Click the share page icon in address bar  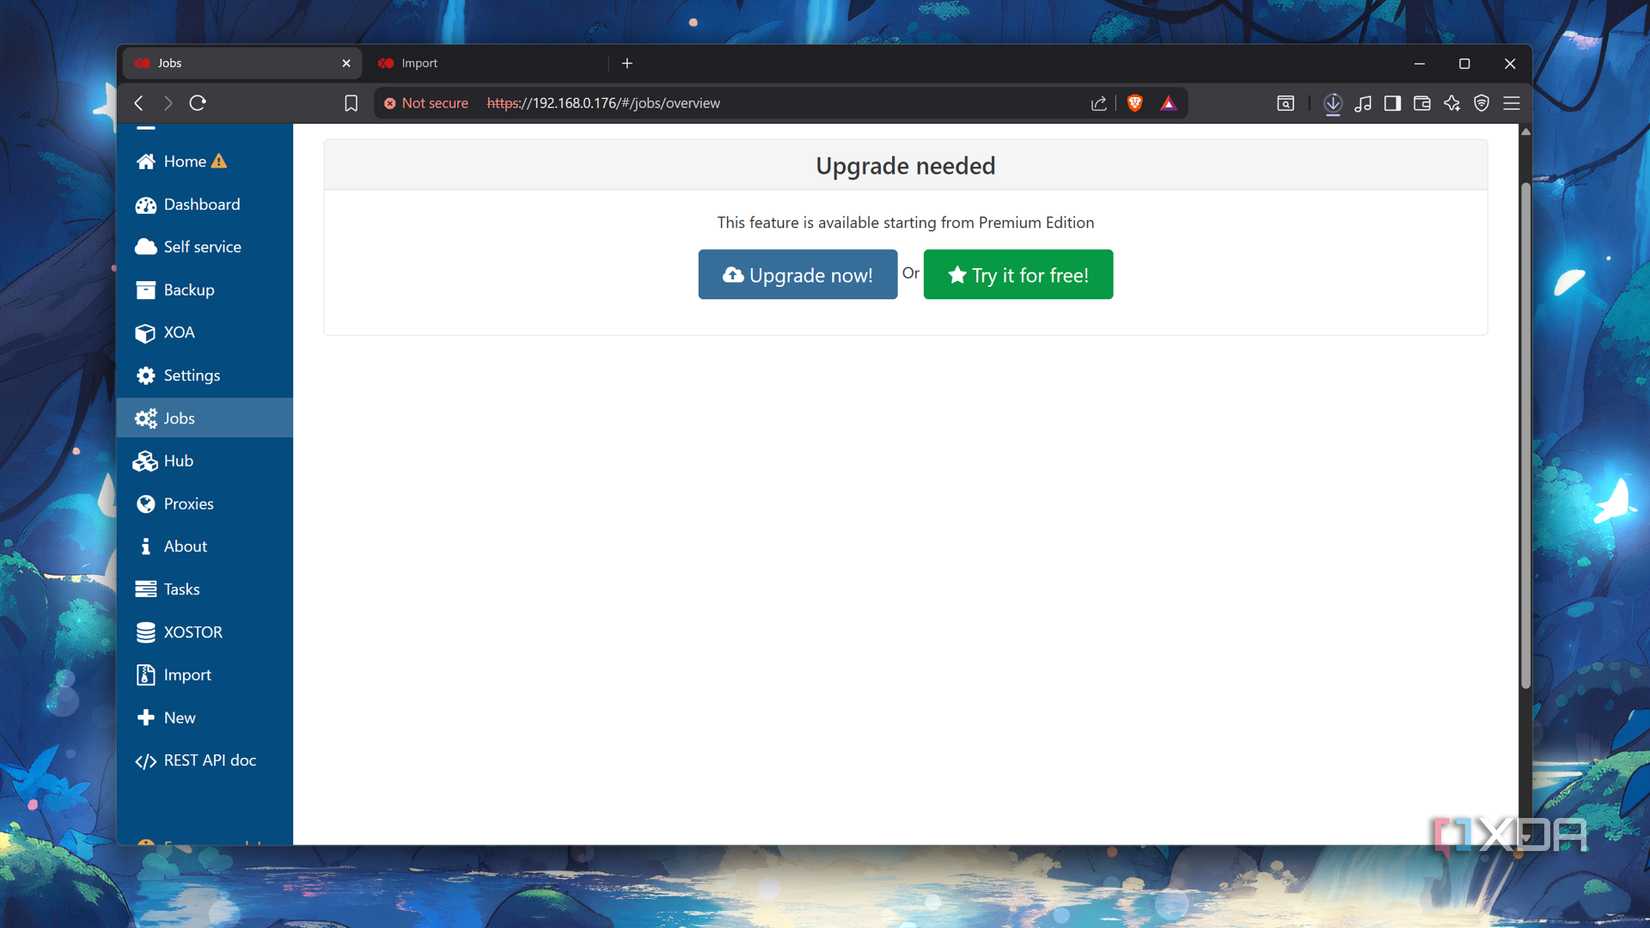(x=1099, y=103)
